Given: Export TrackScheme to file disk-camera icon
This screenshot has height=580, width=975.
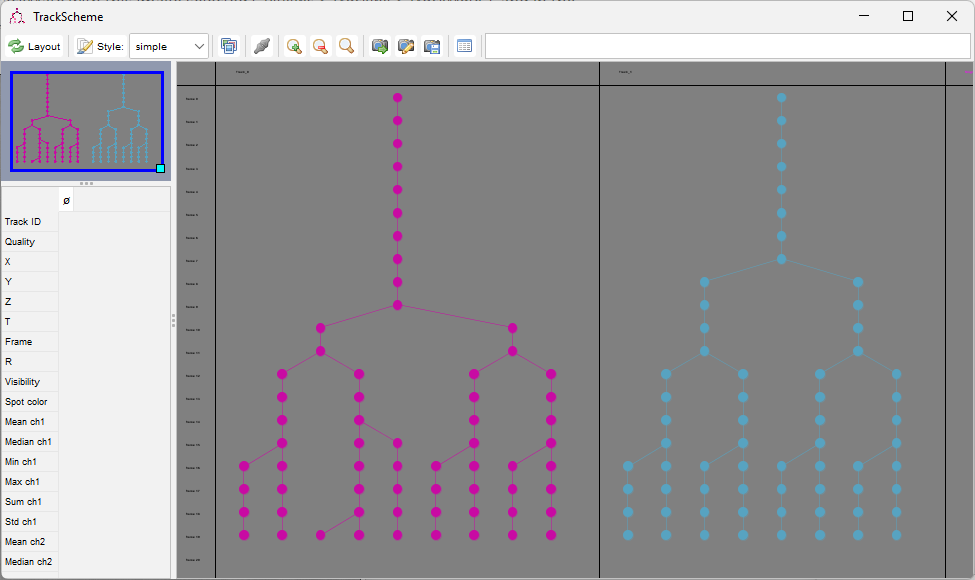Looking at the screenshot, I should tap(432, 47).
